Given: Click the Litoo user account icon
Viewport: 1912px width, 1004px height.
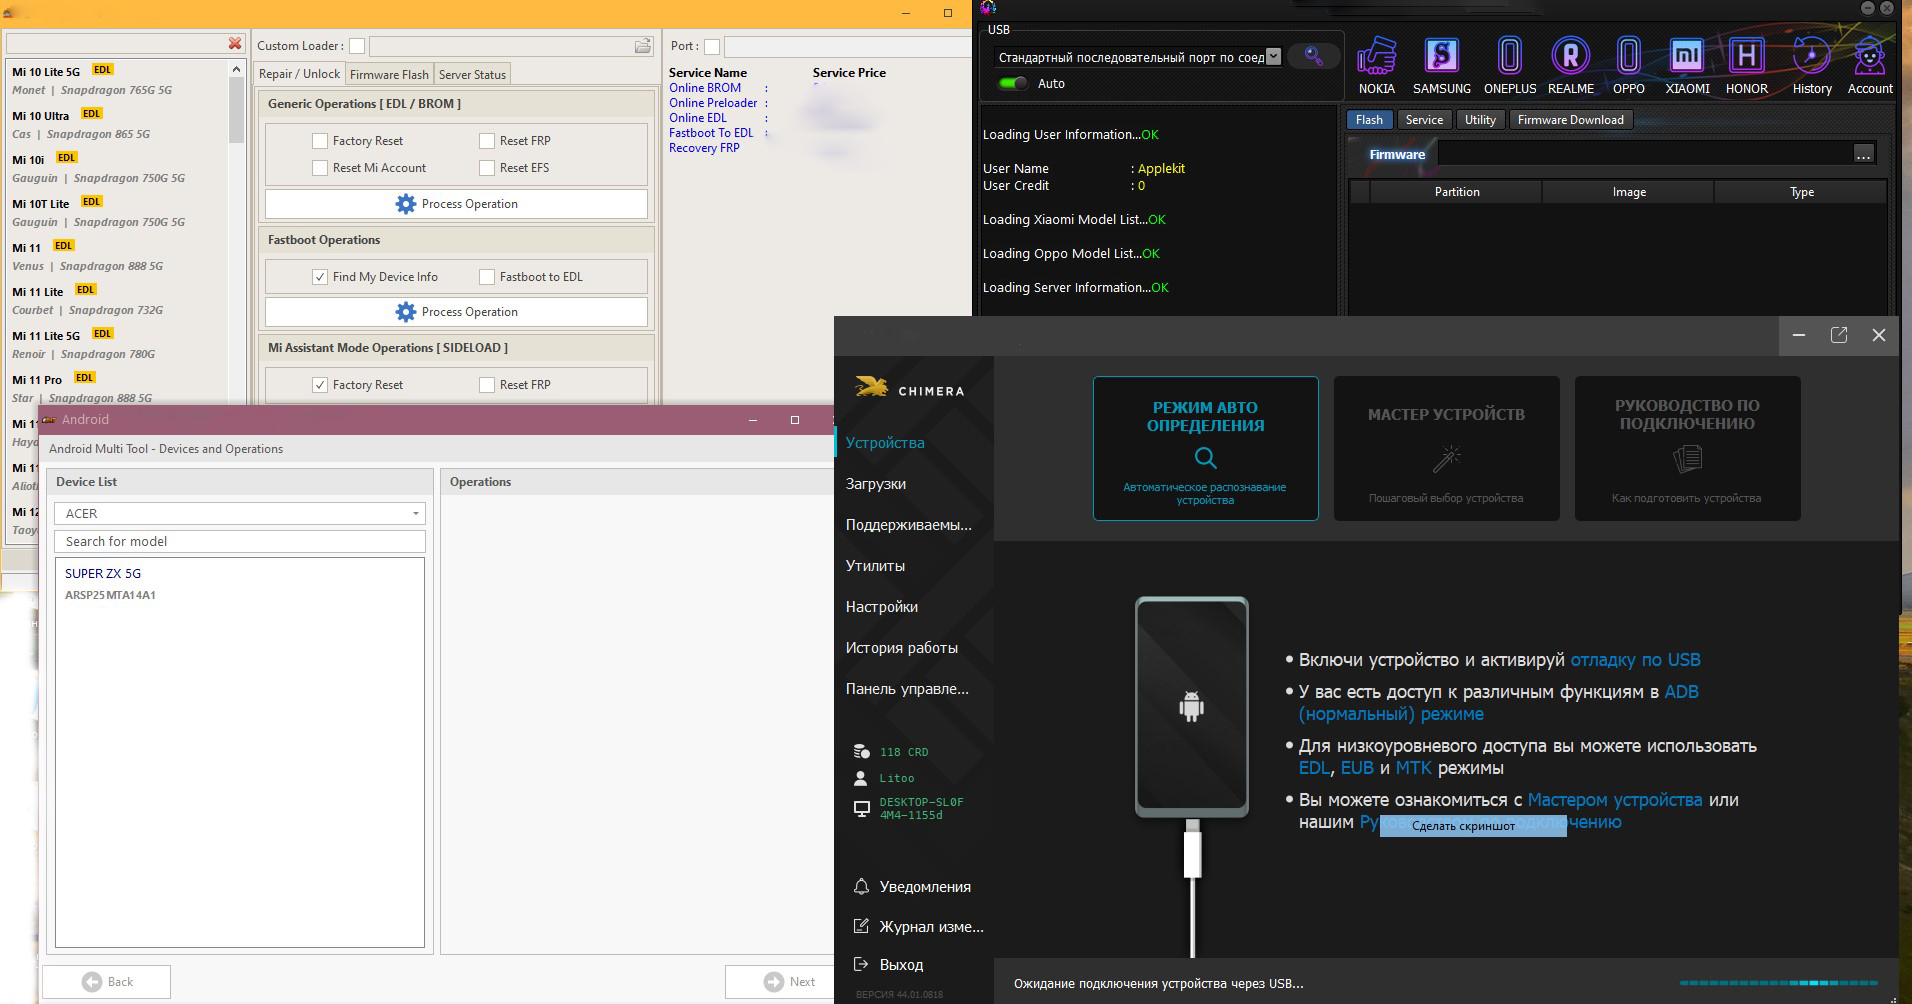Looking at the screenshot, I should (x=861, y=778).
